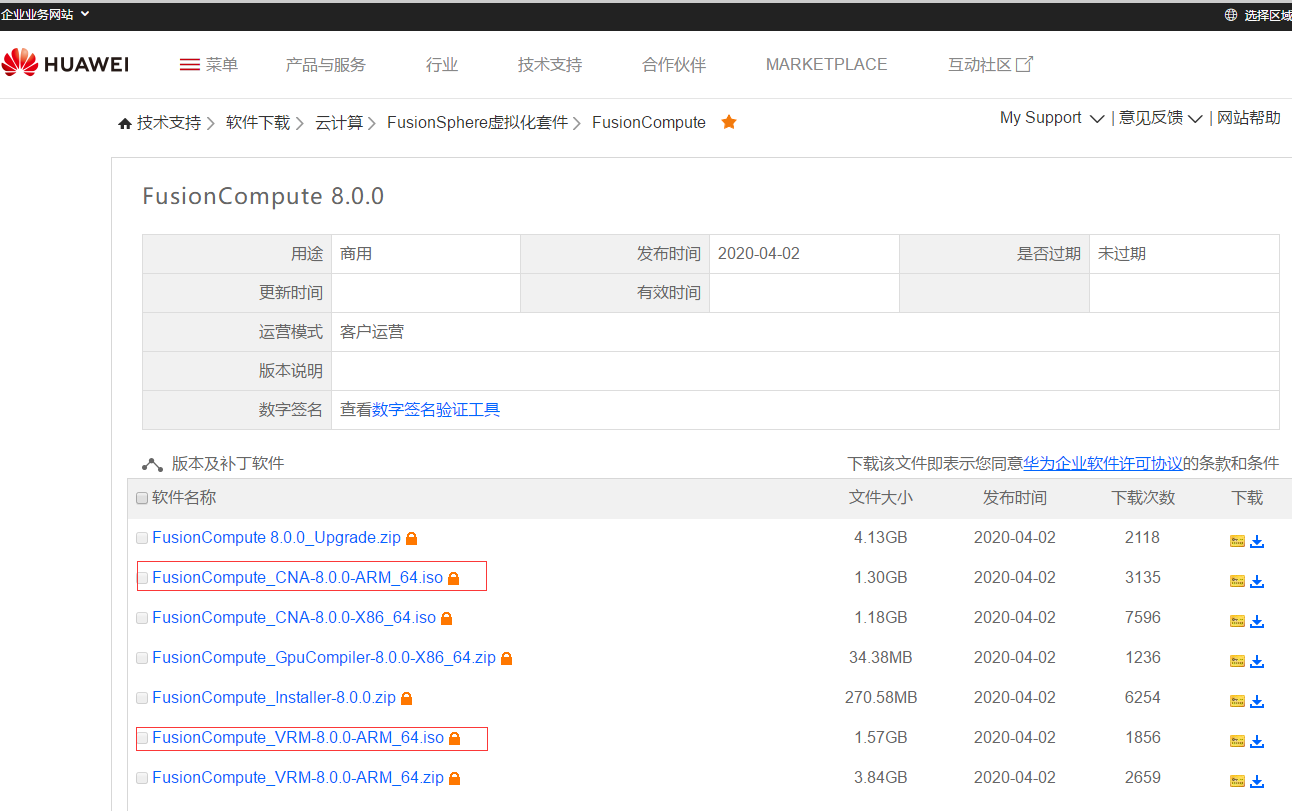Favorite FusionCompute with the orange star
Image resolution: width=1292 pixels, height=811 pixels.
pos(729,122)
